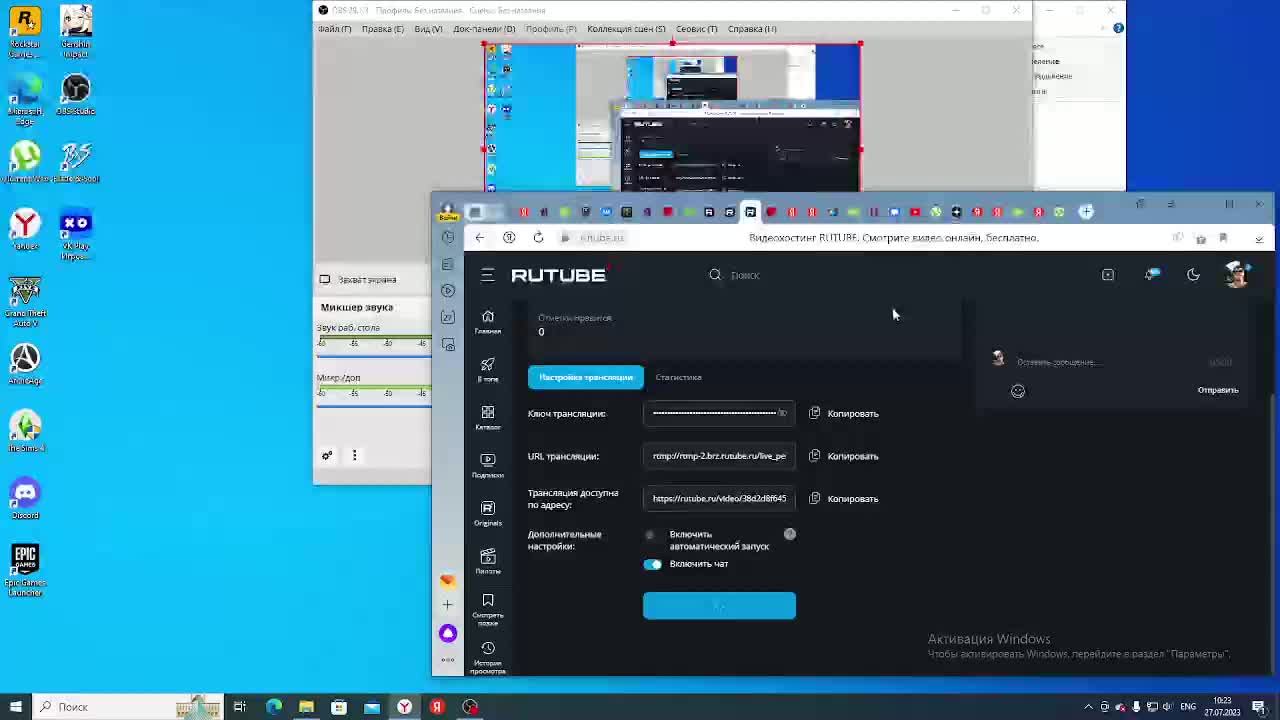Switch to the Статистика tab

pyautogui.click(x=678, y=377)
